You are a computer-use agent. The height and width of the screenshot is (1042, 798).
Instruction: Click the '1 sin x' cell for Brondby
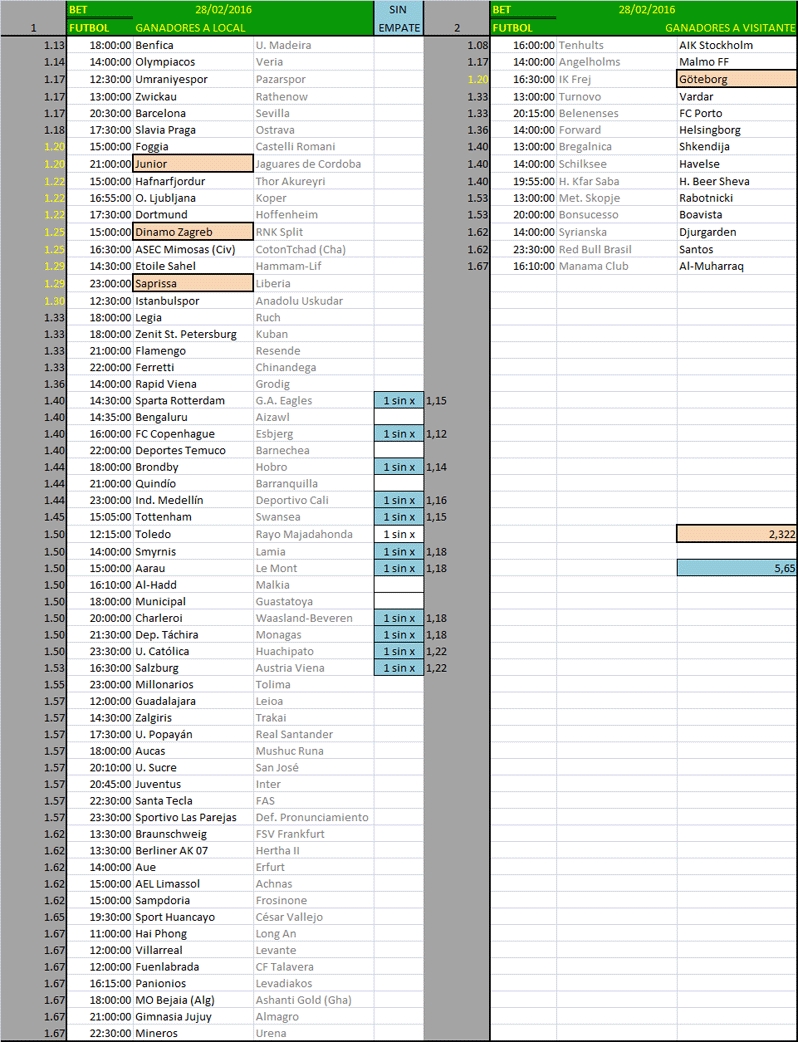(399, 467)
